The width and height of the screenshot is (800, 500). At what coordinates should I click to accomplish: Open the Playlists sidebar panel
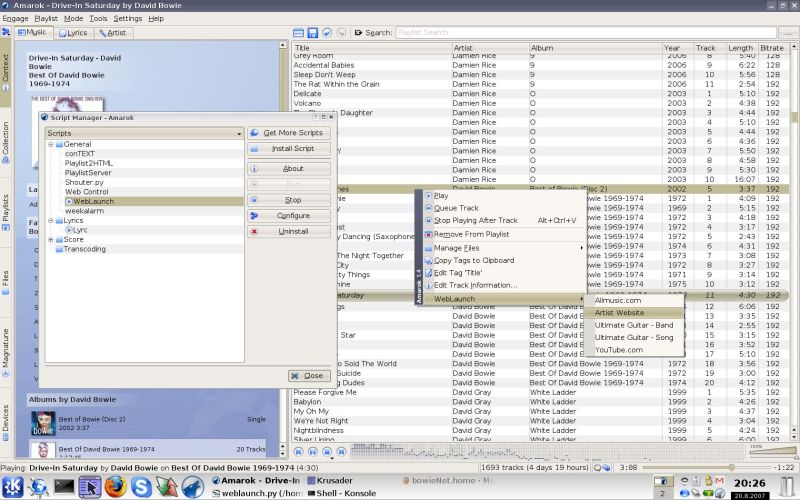point(6,212)
